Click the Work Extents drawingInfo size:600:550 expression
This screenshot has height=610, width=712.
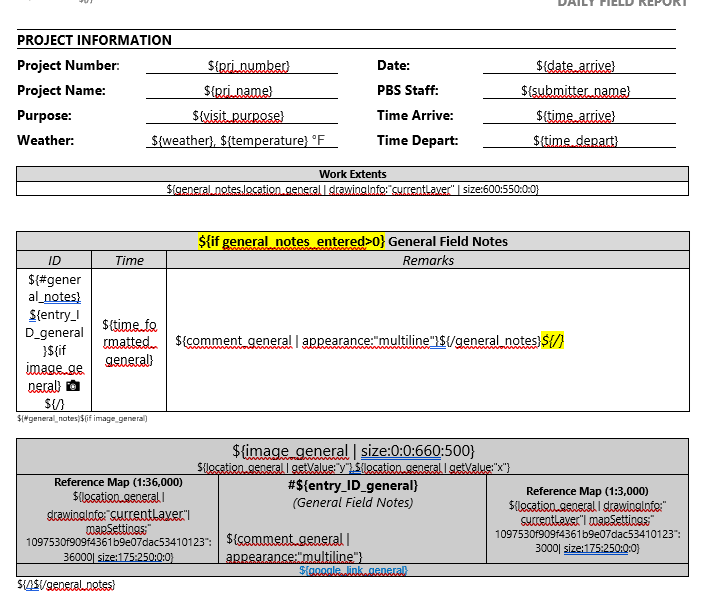point(352,189)
